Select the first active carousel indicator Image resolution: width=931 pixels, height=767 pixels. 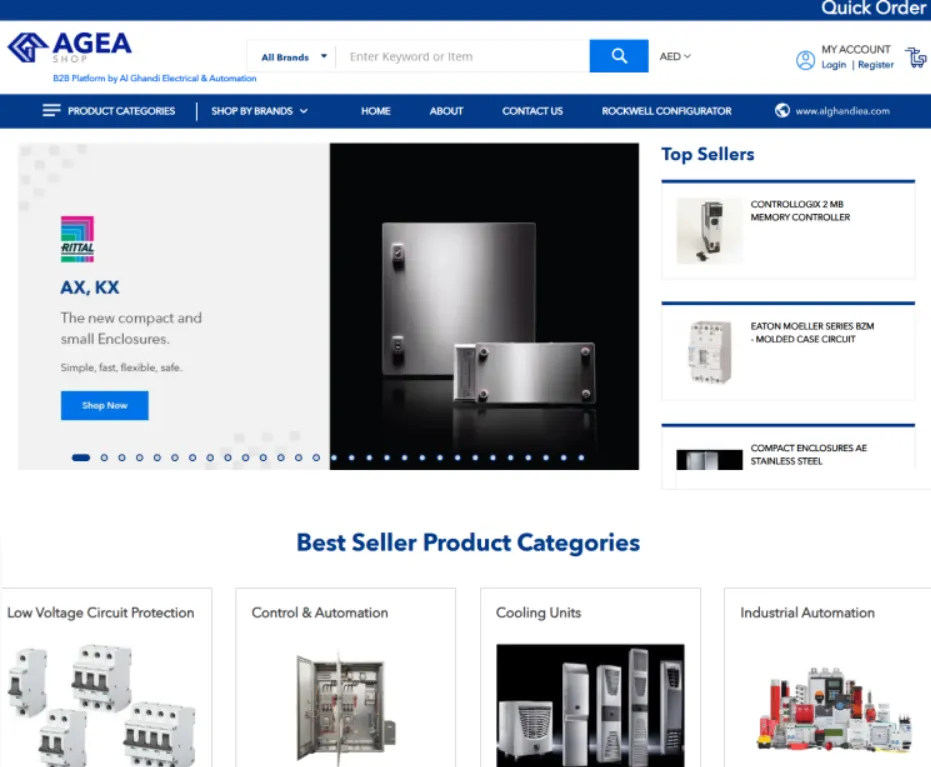point(81,458)
